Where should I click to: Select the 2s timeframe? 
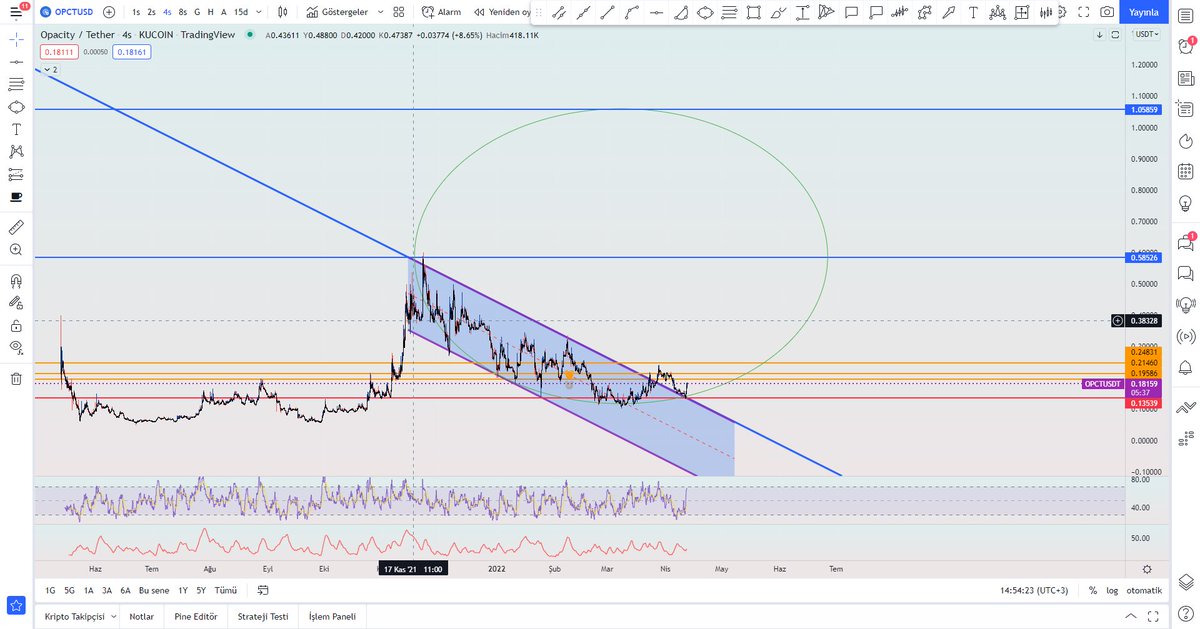(x=151, y=12)
